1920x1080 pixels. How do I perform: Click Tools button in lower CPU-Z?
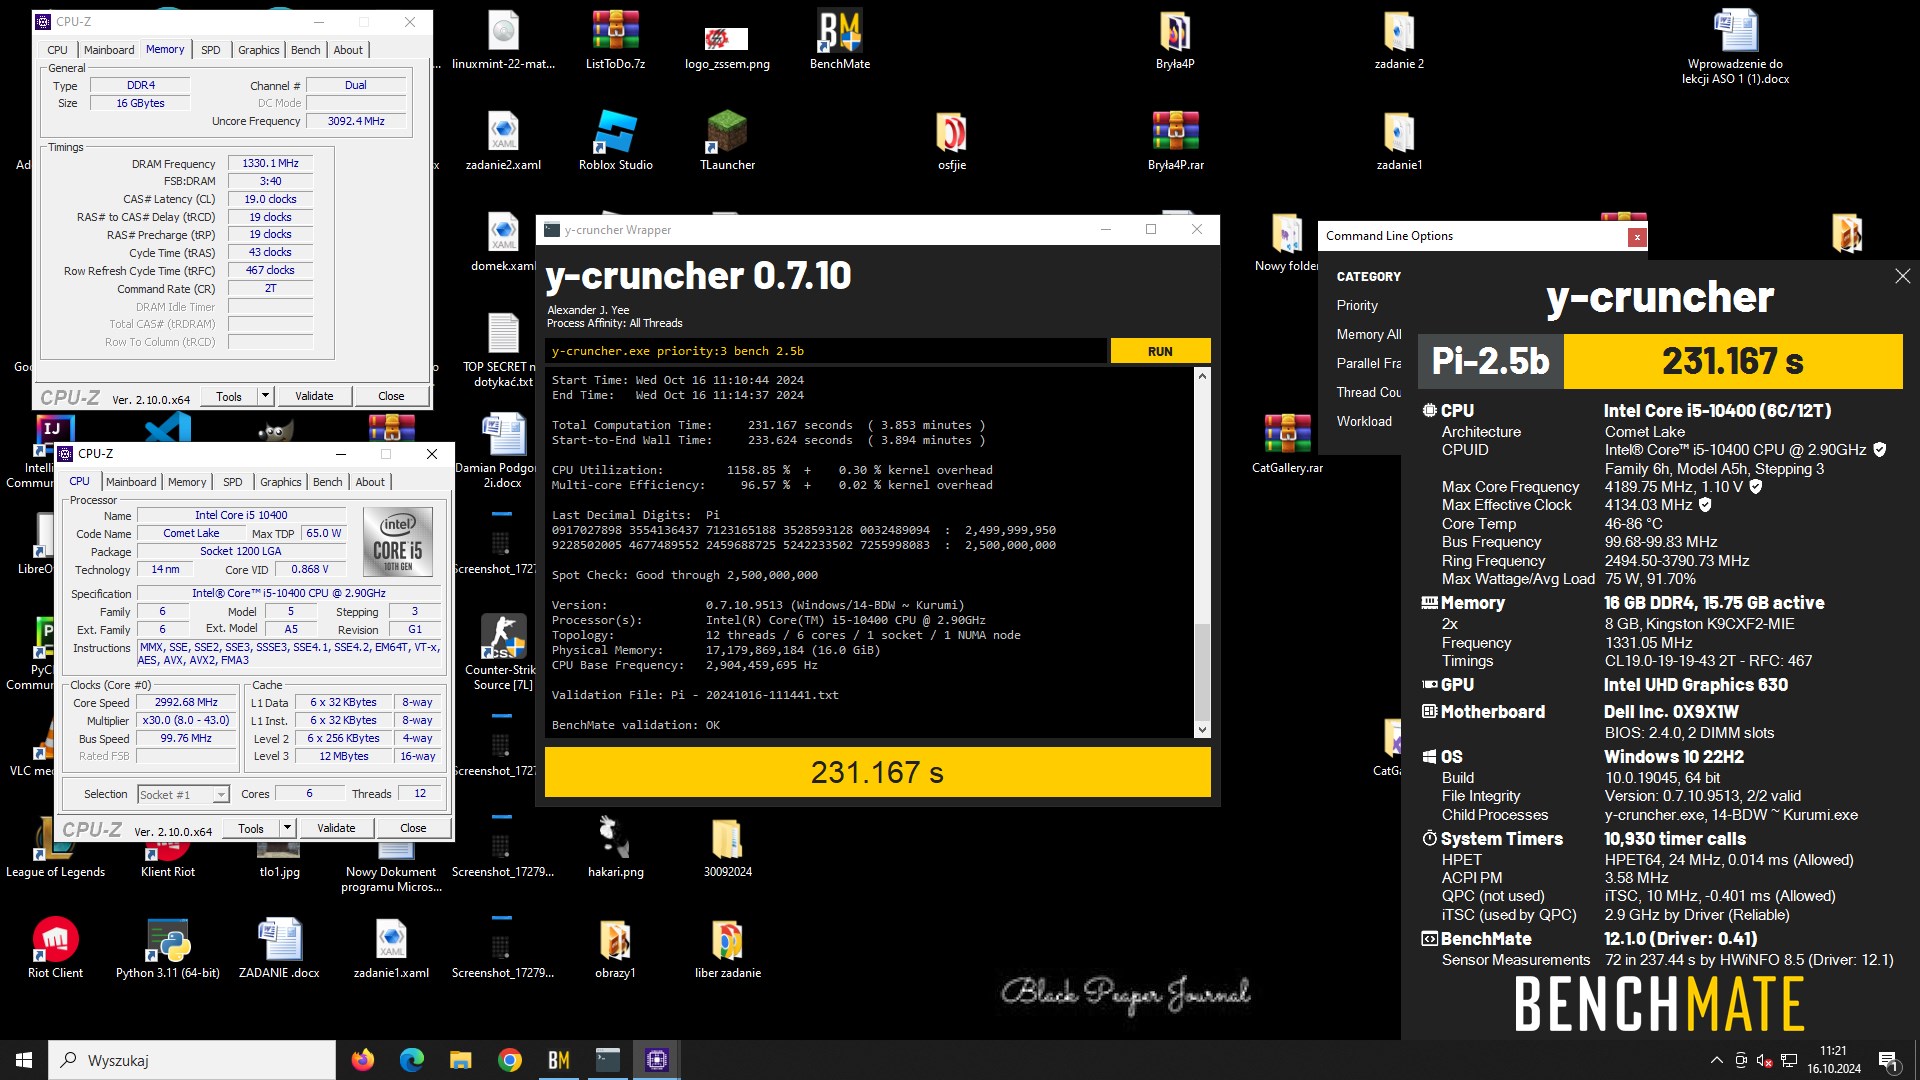pos(251,828)
